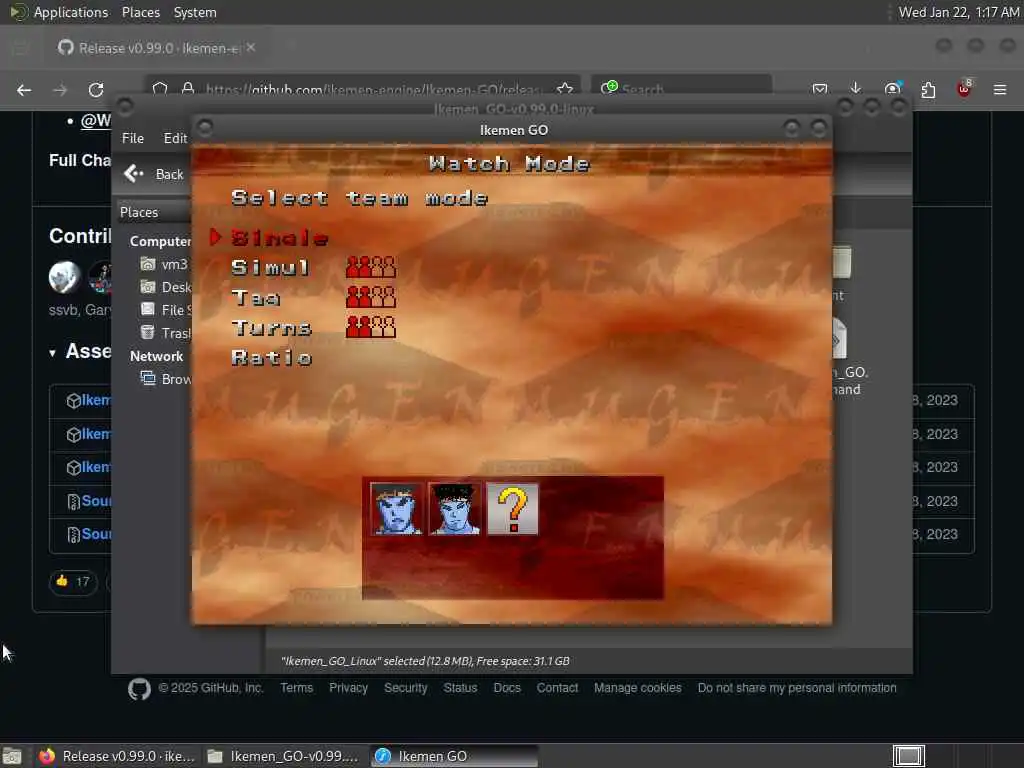Image resolution: width=1024 pixels, height=768 pixels.
Task: Open the Contact footer link
Action: click(x=557, y=688)
